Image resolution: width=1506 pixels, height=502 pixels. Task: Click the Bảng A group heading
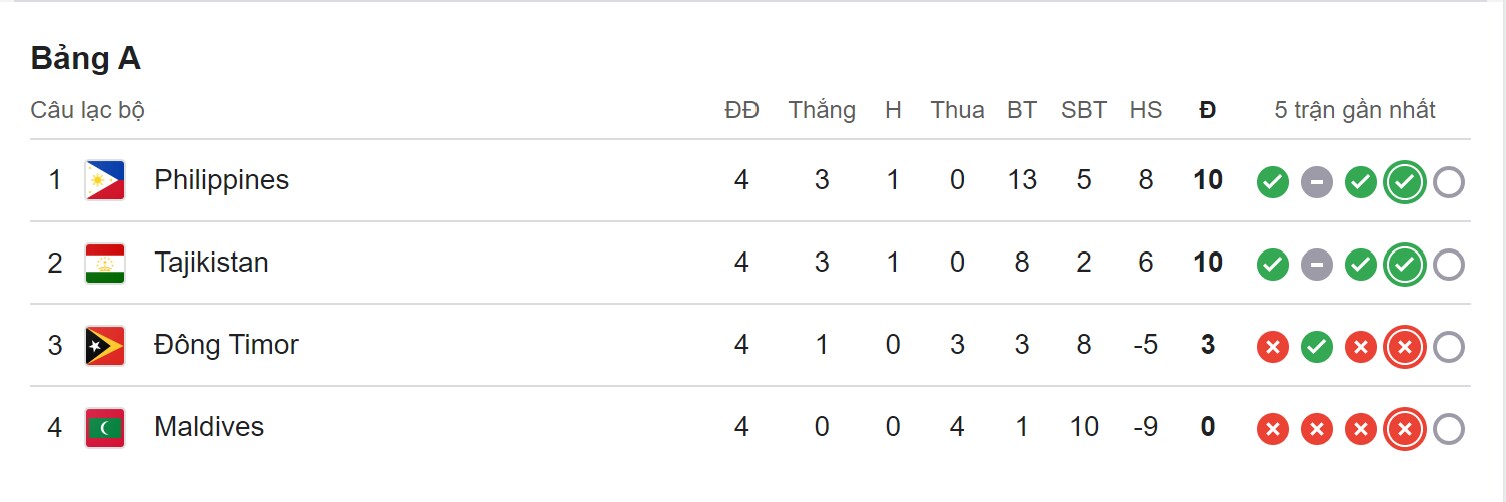pos(85,59)
